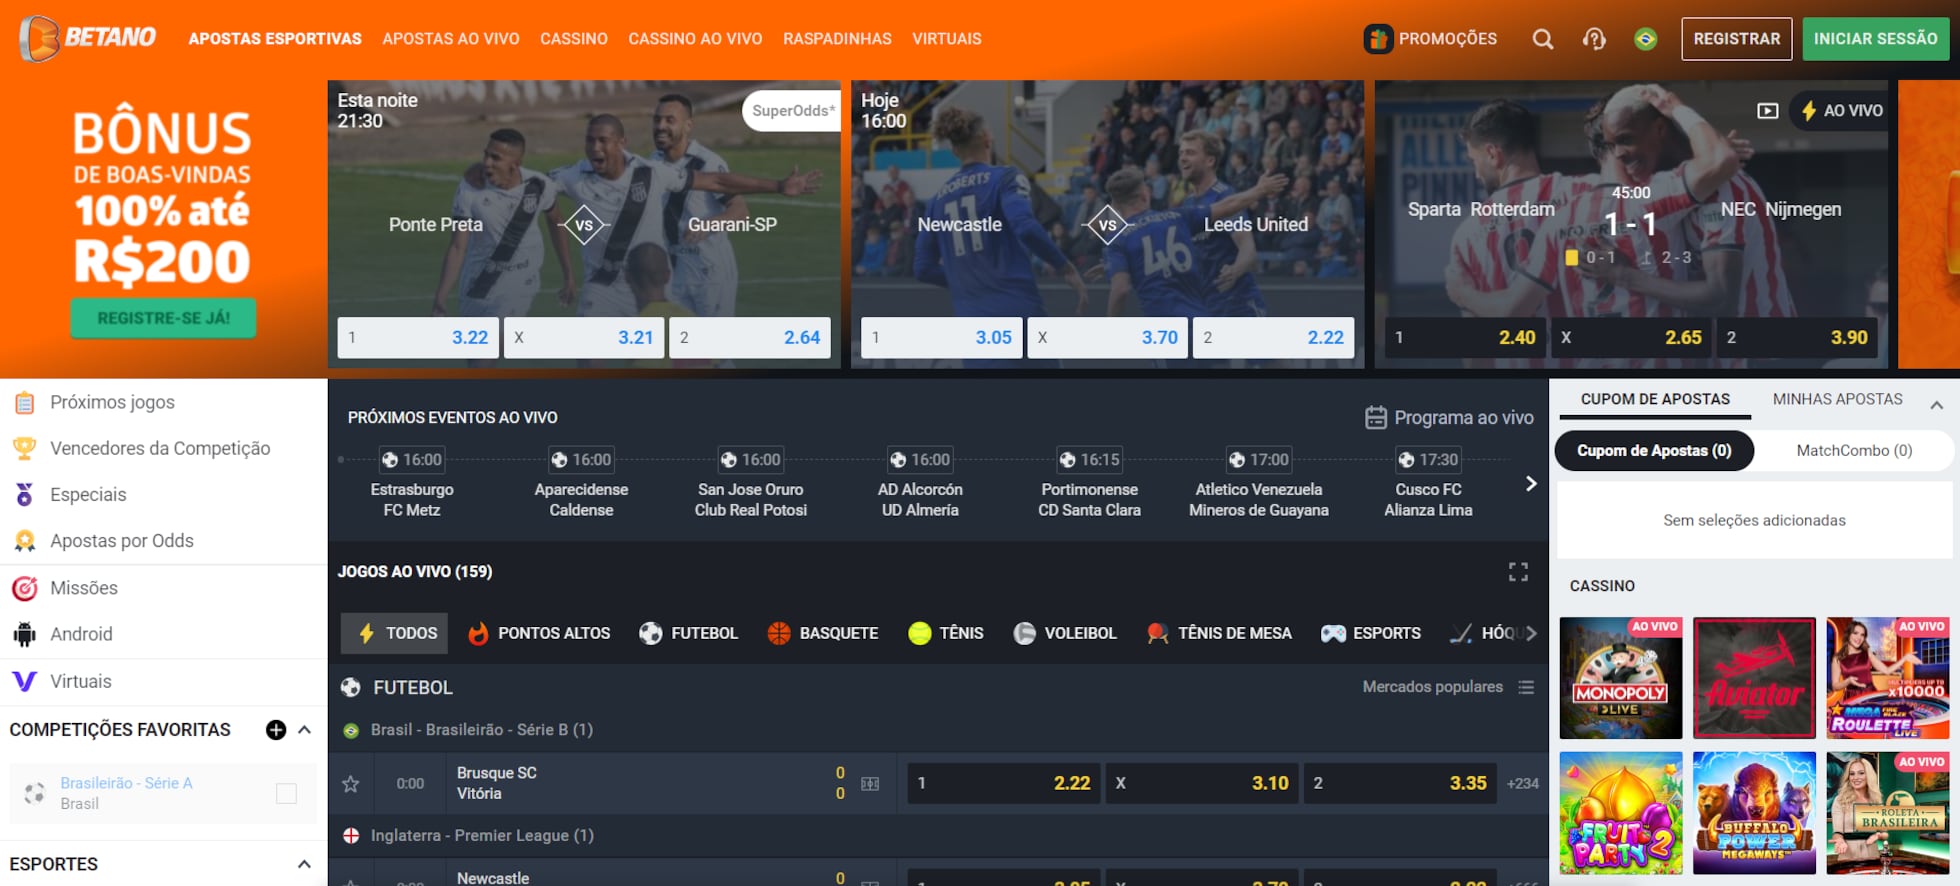1960x886 pixels.
Task: Click Registre-se Já bonus button
Action: [x=163, y=318]
